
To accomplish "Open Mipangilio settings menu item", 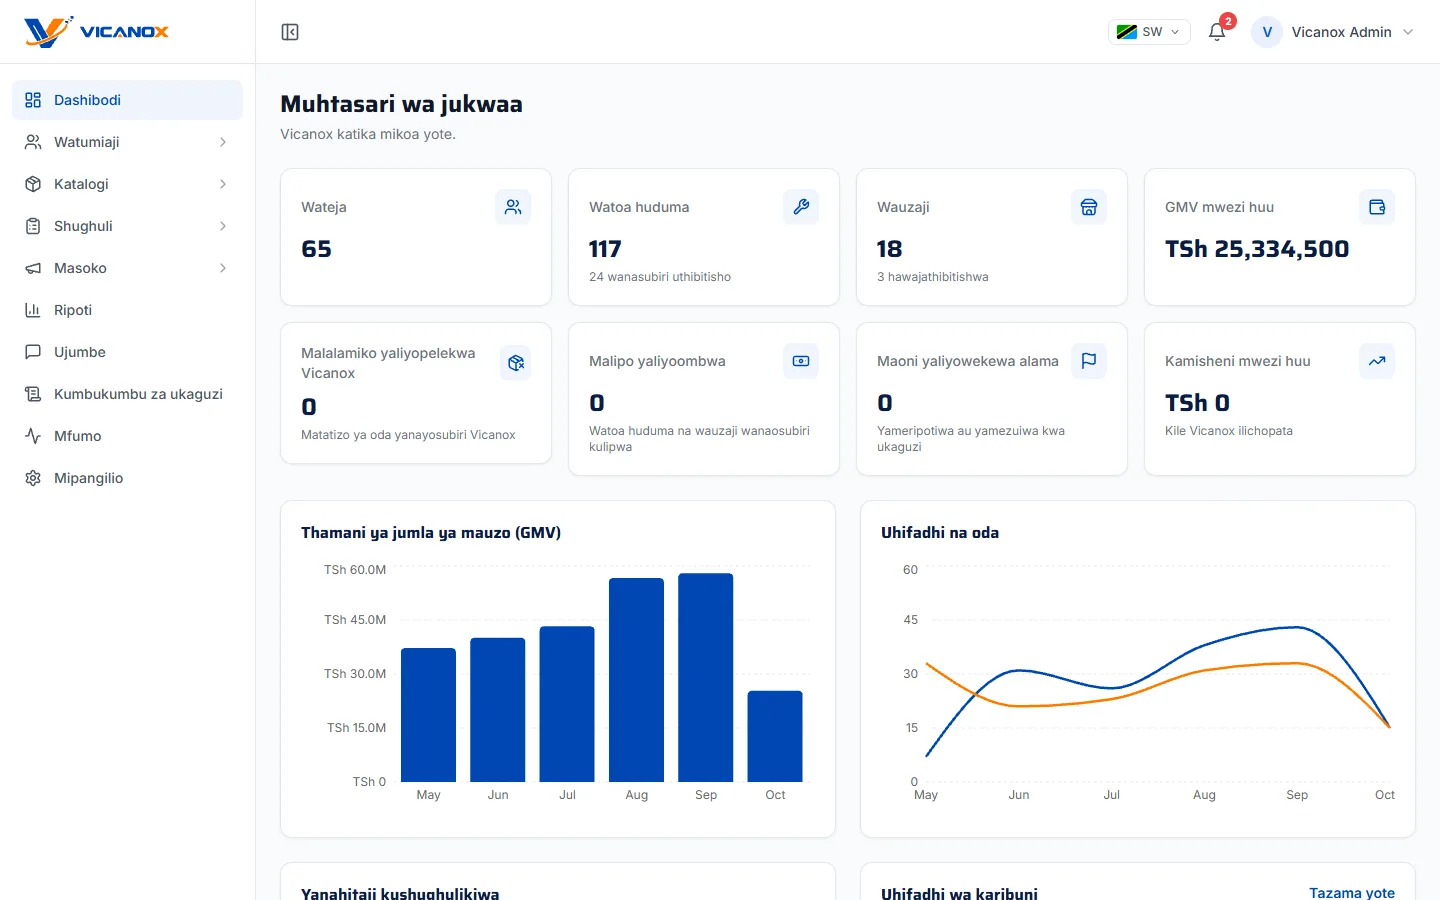I will pyautogui.click(x=127, y=478).
